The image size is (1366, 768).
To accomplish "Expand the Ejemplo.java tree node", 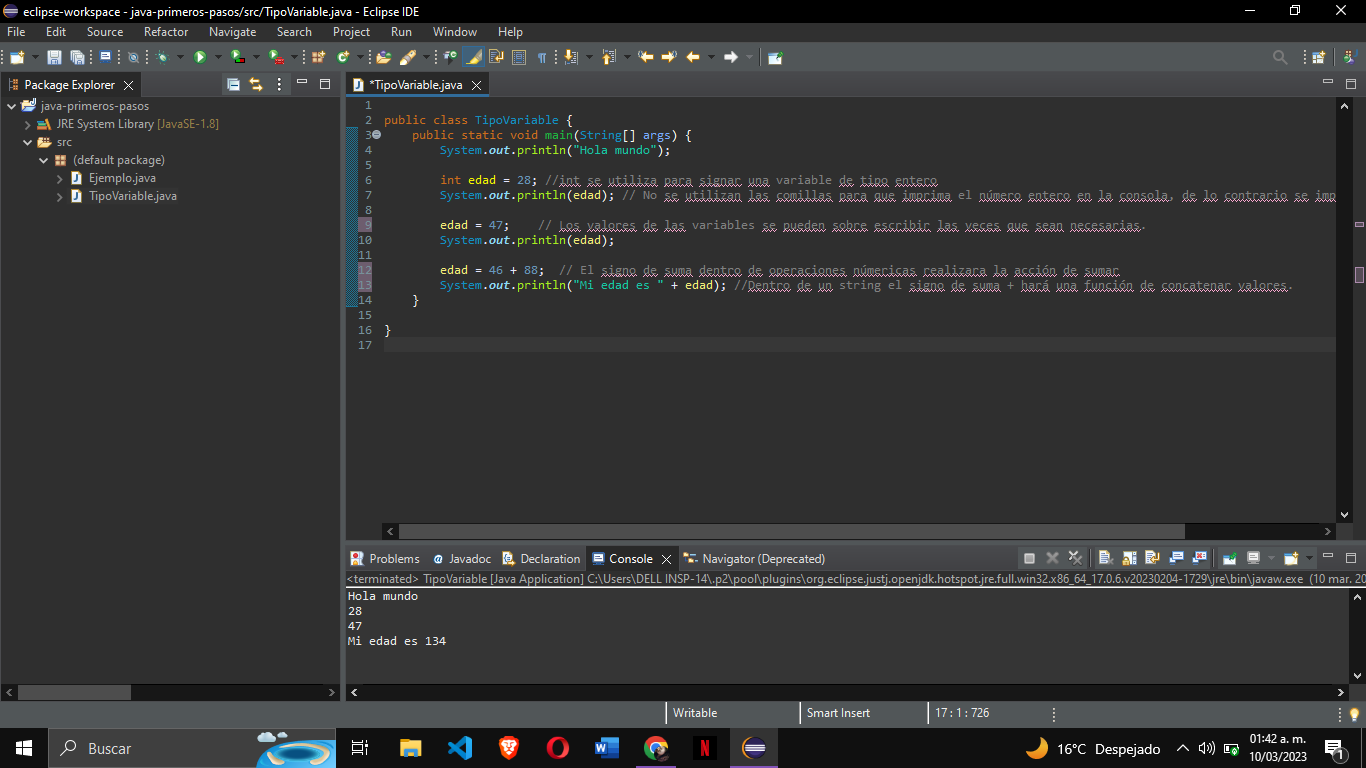I will tap(60, 178).
